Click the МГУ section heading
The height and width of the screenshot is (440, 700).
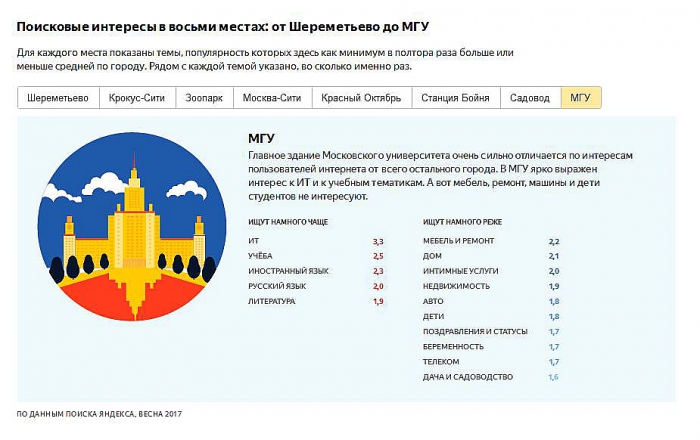click(x=261, y=138)
